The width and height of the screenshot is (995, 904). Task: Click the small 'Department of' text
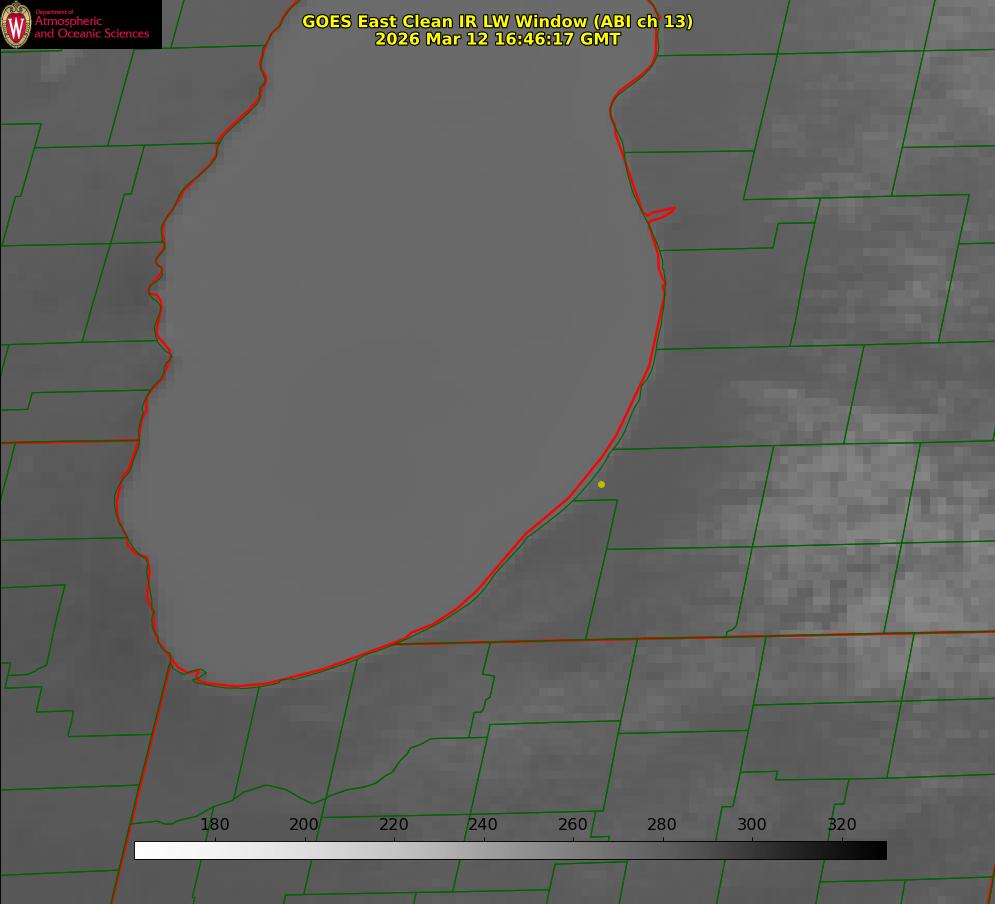coord(54,12)
